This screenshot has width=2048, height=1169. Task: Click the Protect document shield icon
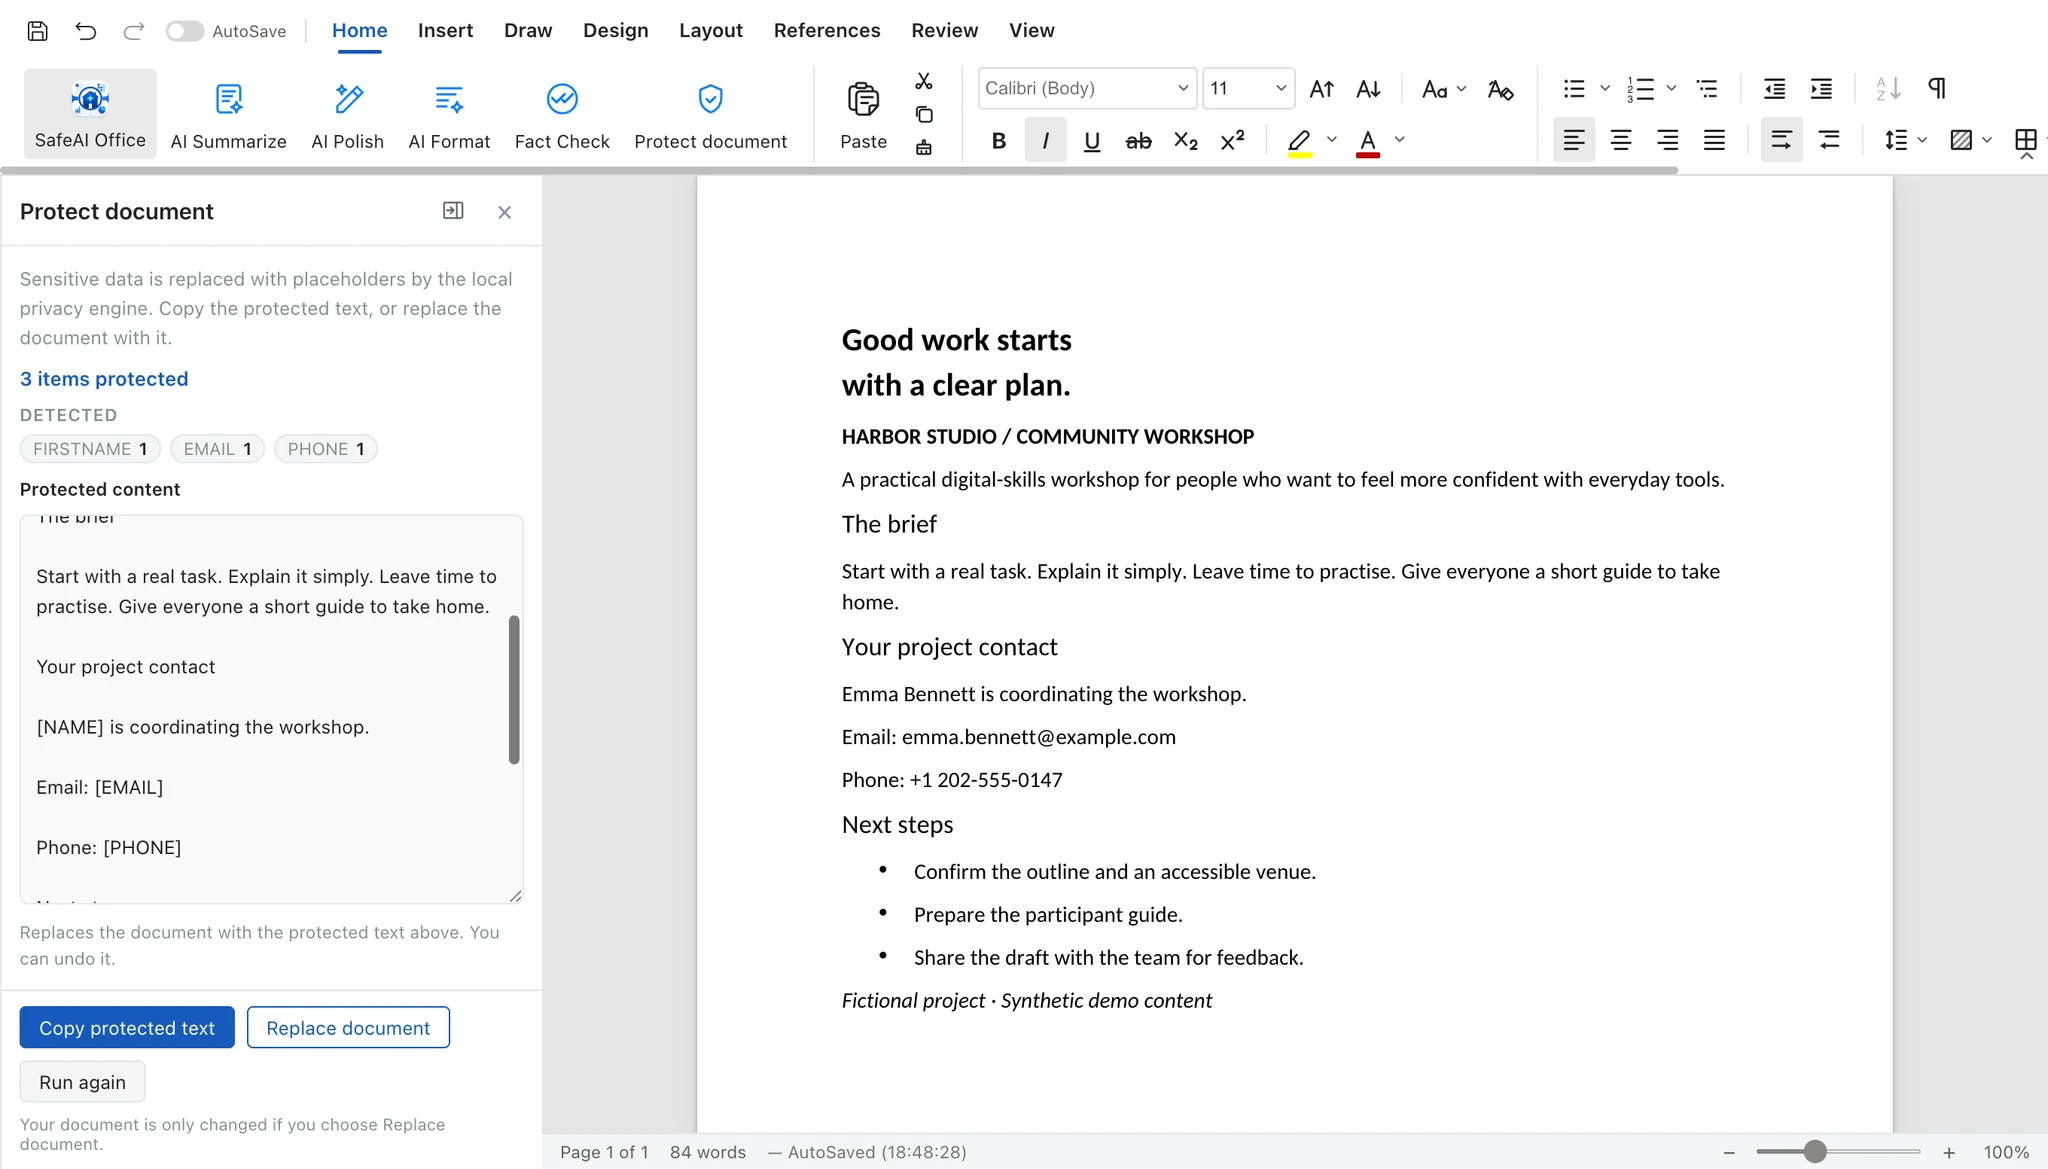(x=710, y=99)
